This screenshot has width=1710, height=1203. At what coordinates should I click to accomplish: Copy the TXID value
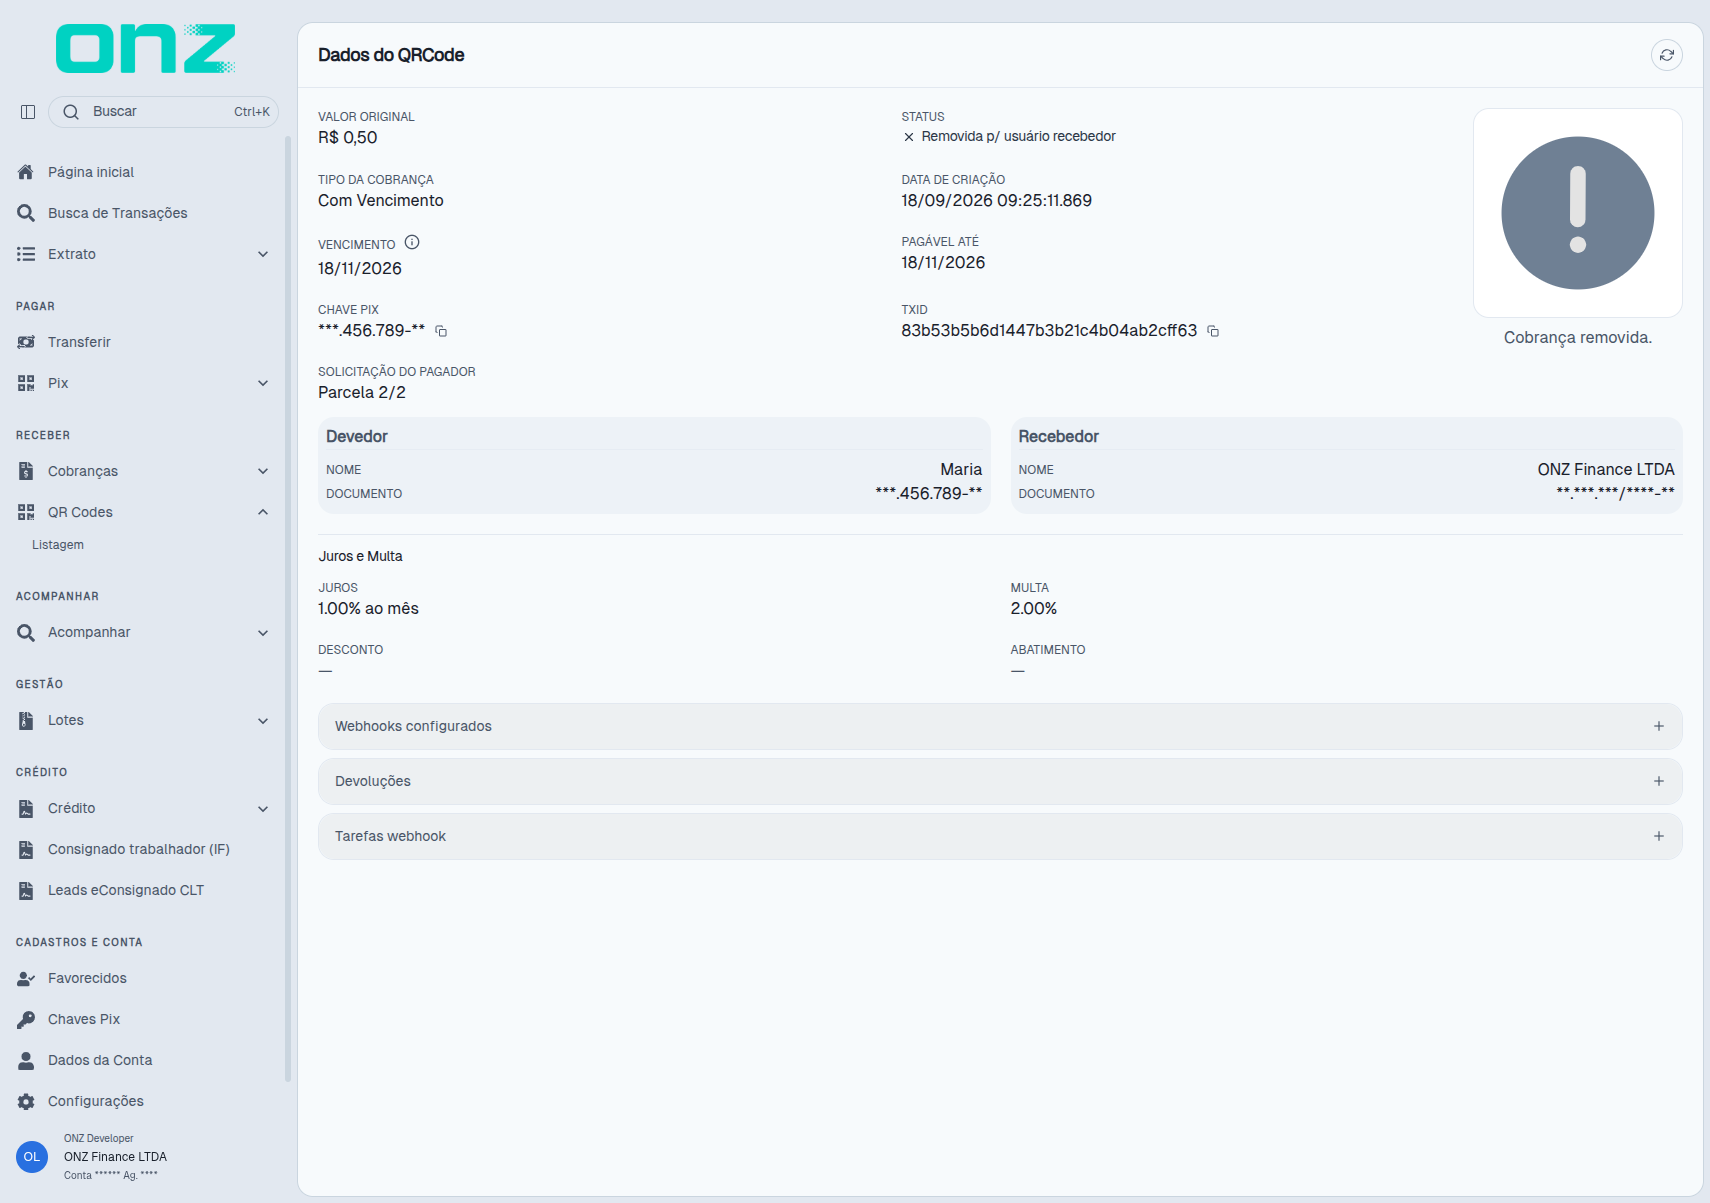pyautogui.click(x=1213, y=331)
